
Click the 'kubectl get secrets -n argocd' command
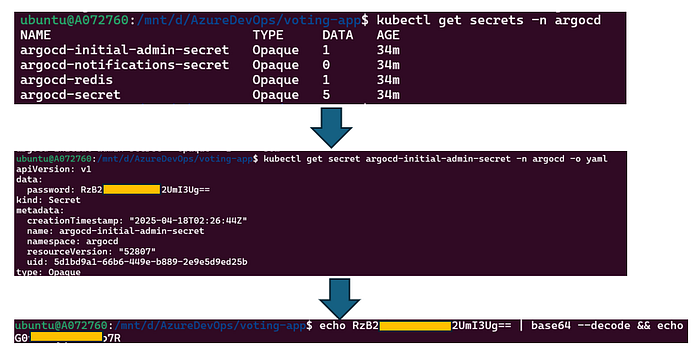pos(488,21)
